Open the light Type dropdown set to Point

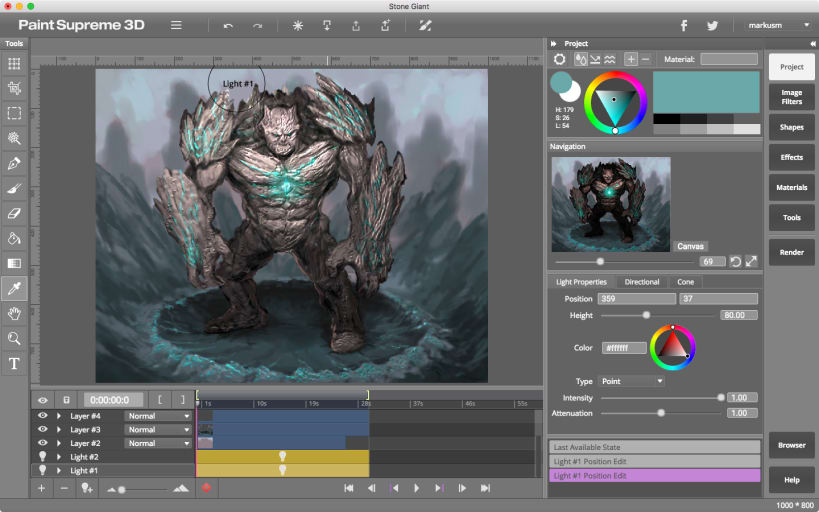[x=631, y=381]
